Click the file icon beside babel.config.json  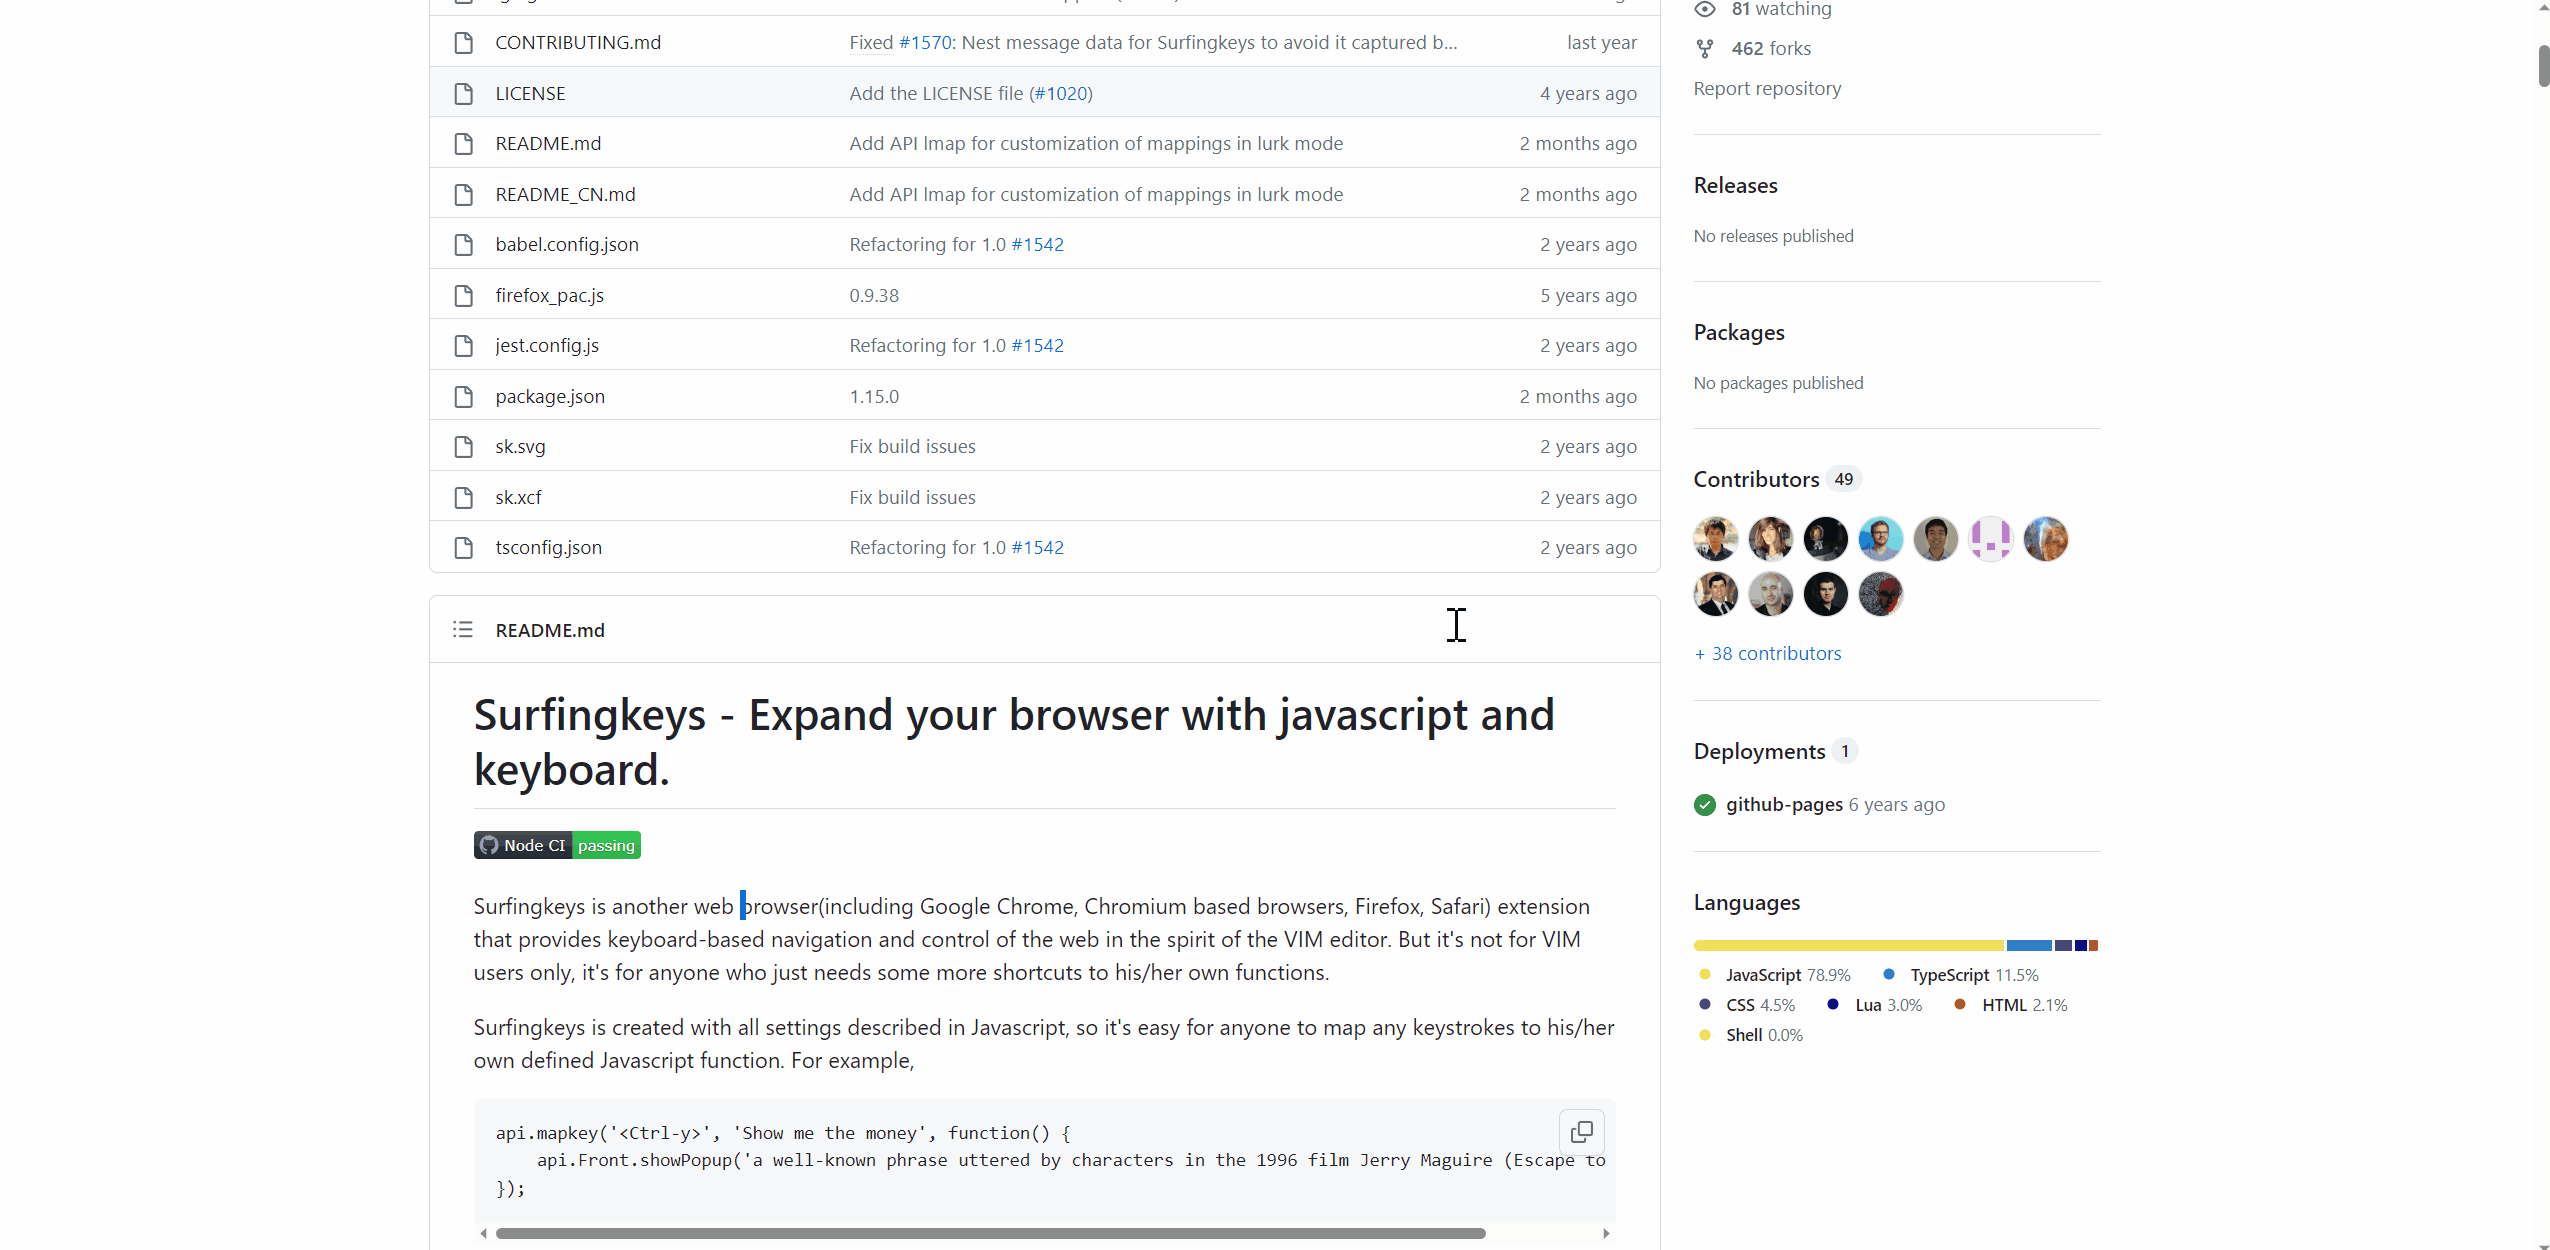[x=463, y=244]
